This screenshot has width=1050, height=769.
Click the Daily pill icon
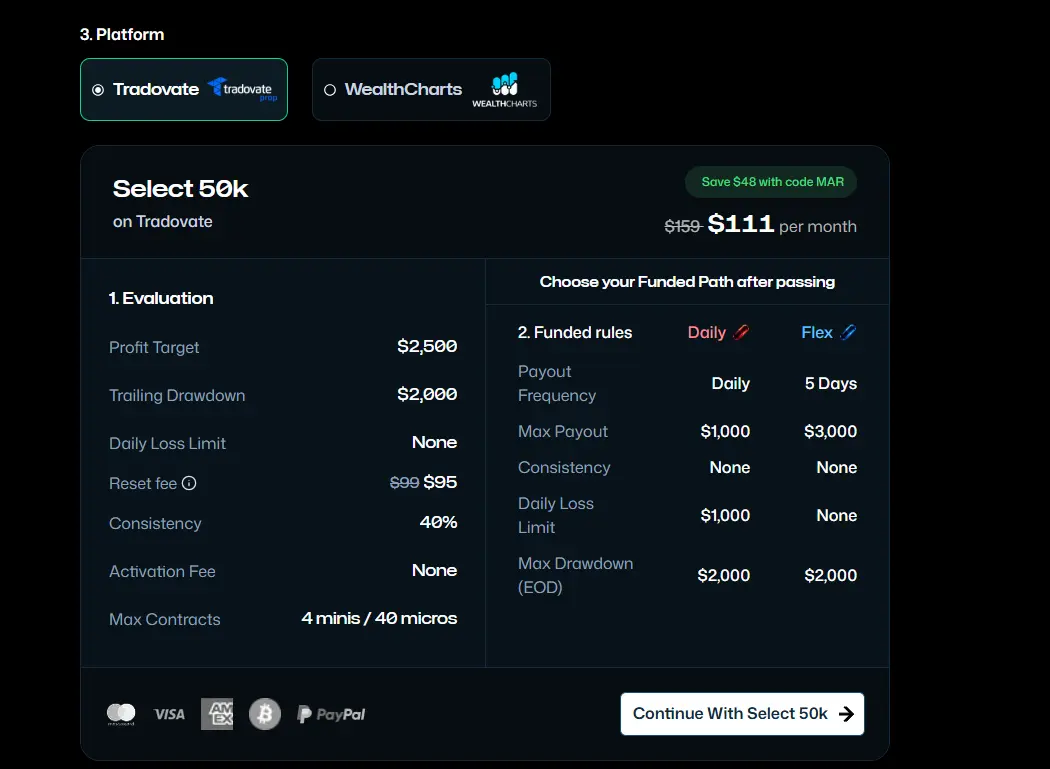tap(741, 332)
